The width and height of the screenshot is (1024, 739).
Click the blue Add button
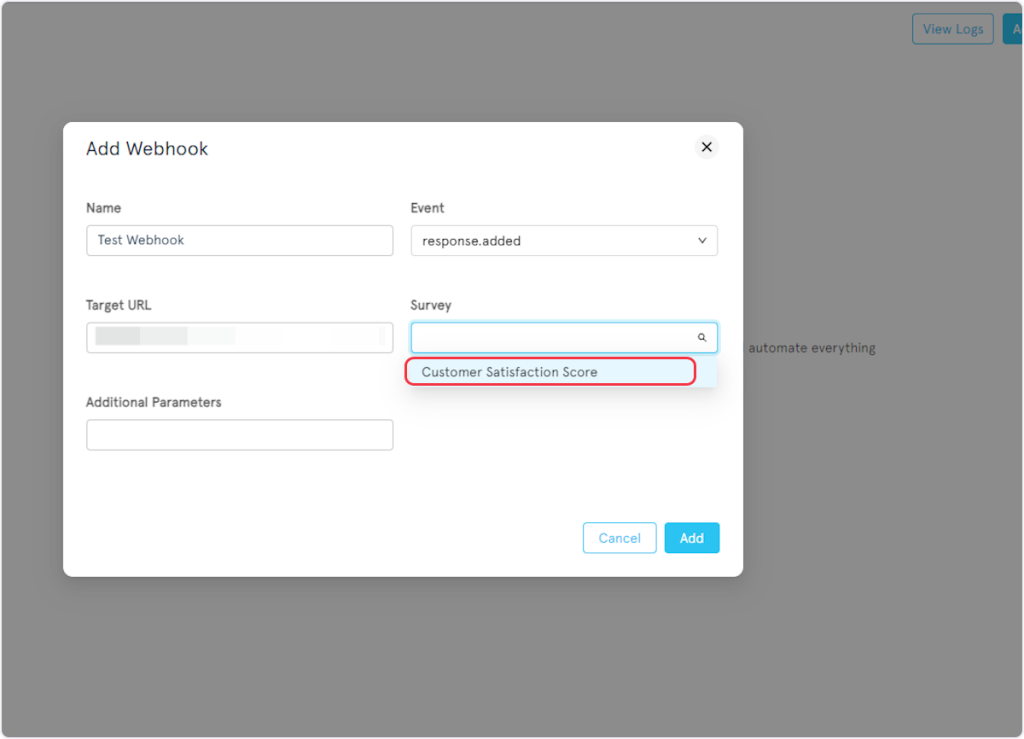pyautogui.click(x=691, y=538)
